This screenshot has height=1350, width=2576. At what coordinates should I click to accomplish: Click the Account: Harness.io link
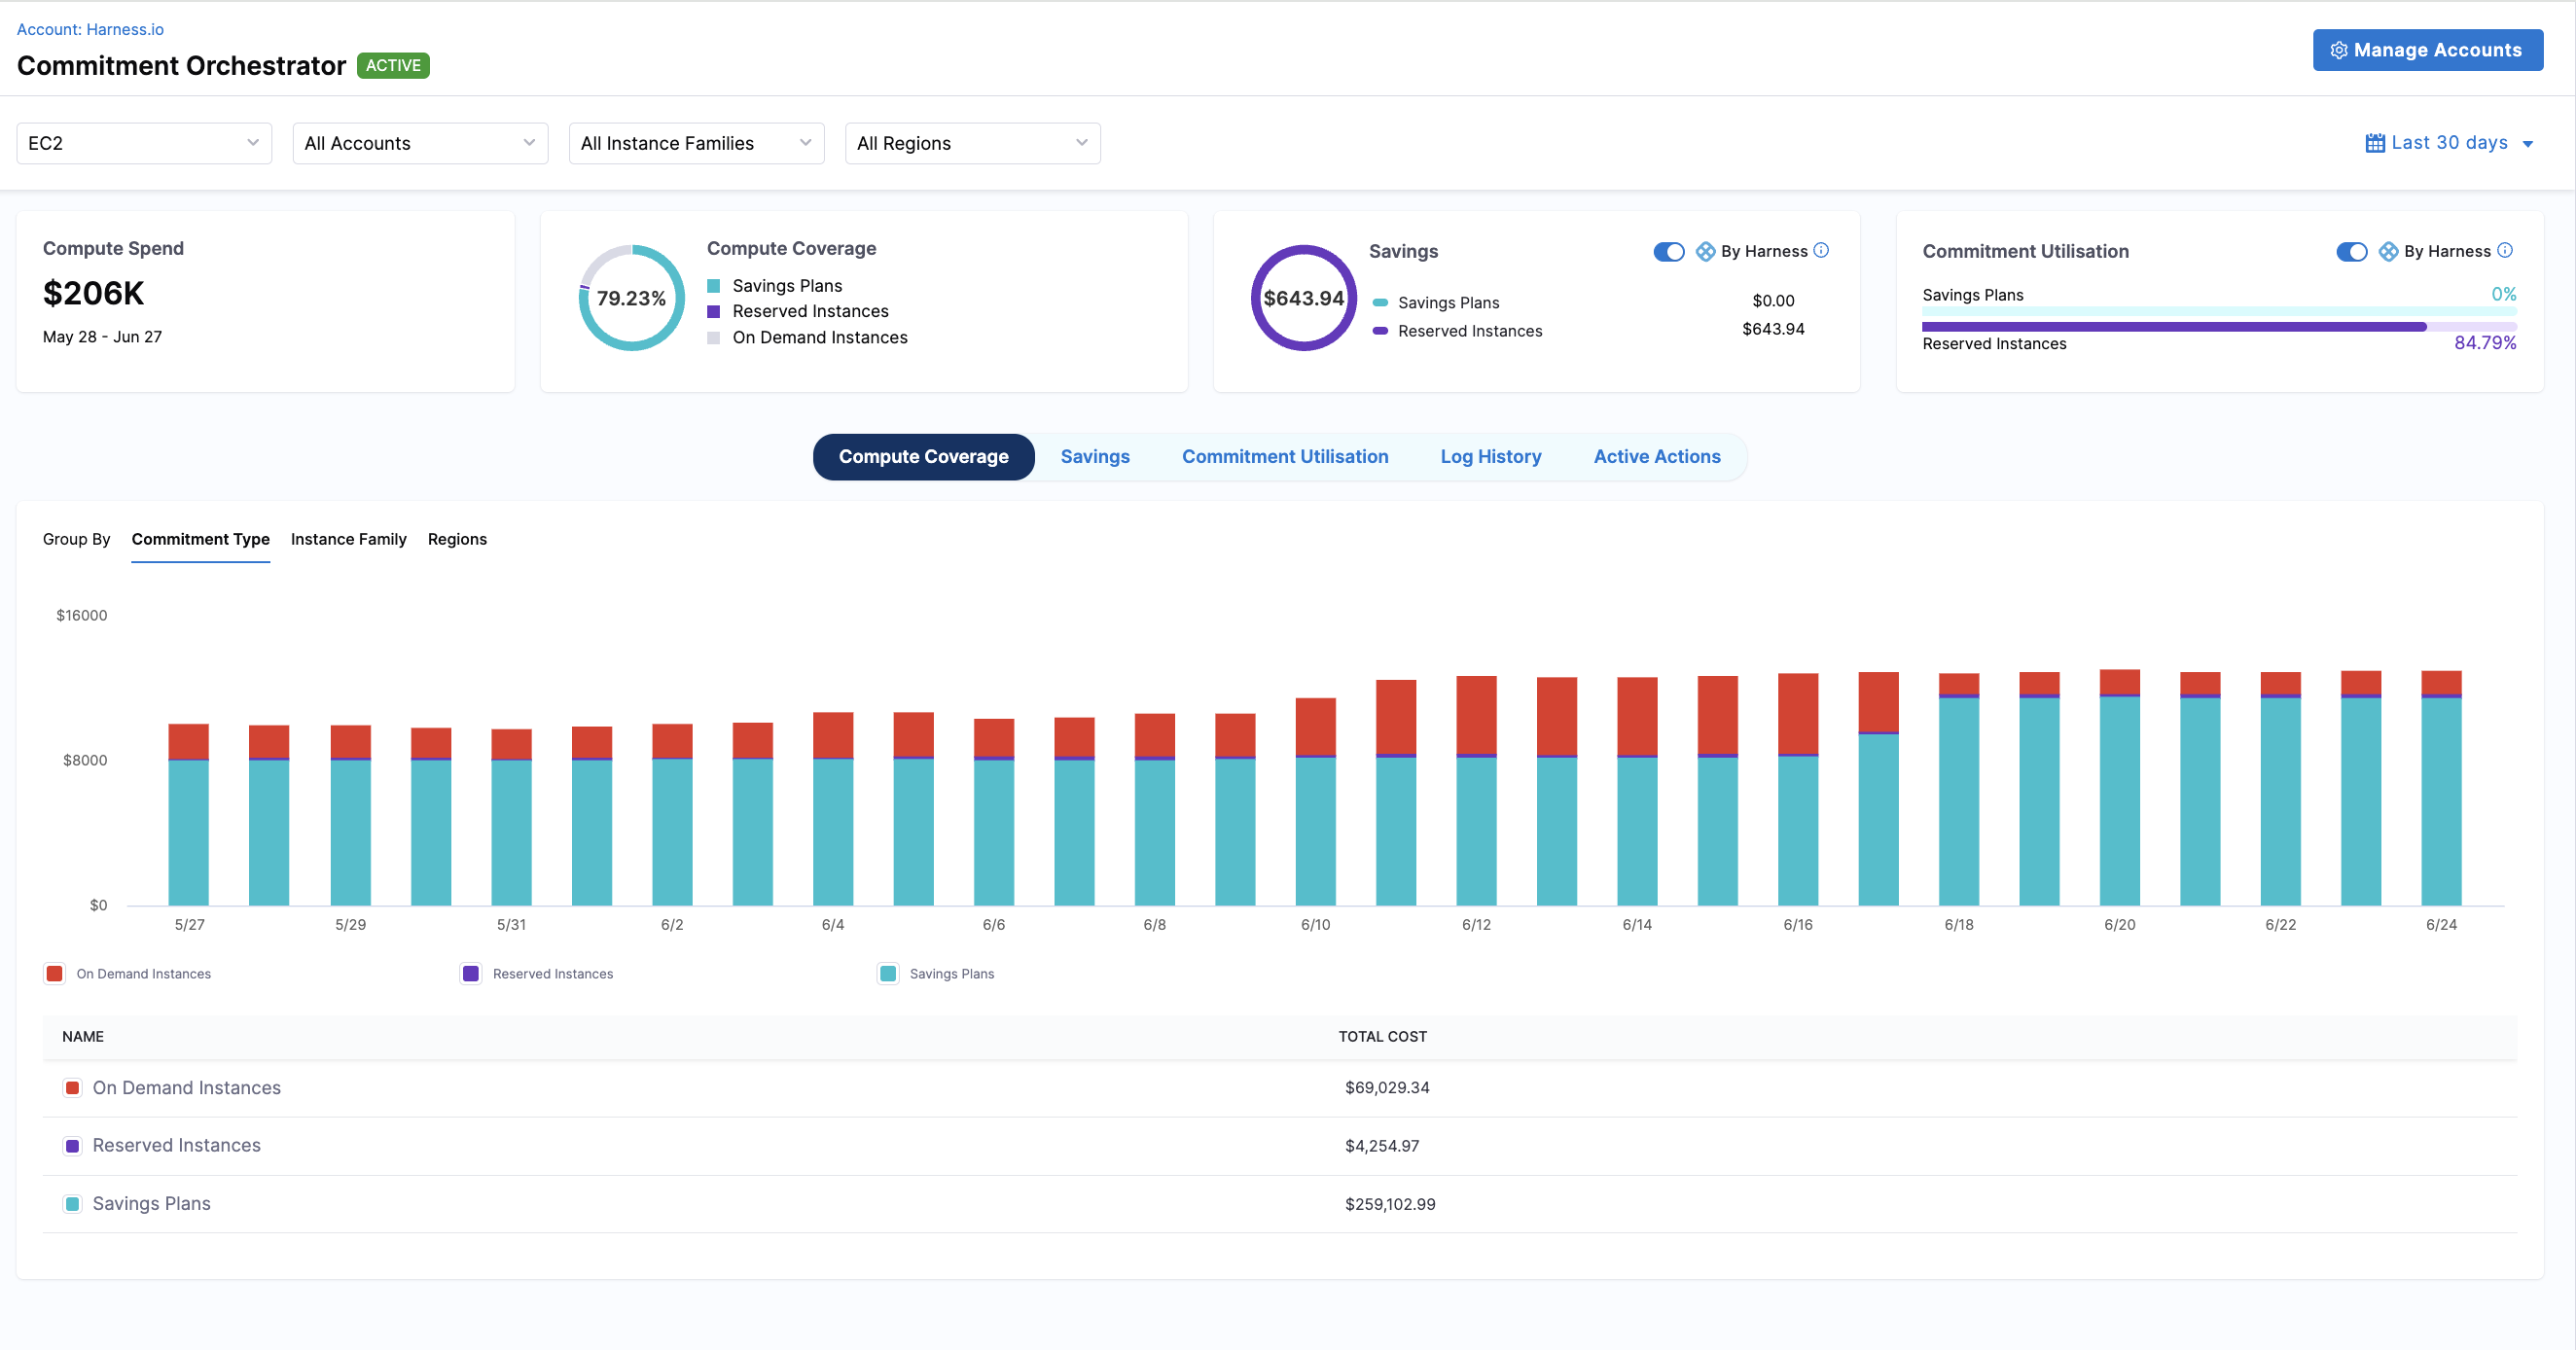click(90, 29)
